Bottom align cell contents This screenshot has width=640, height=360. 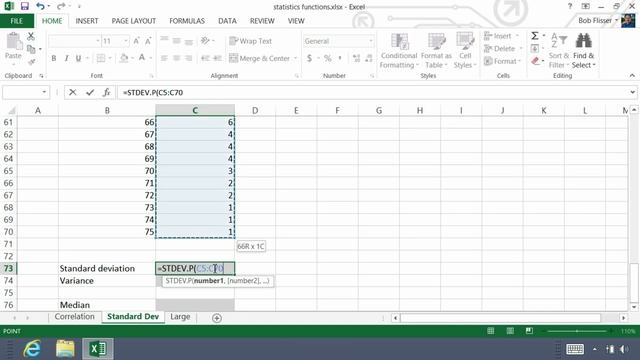pyautogui.click(x=189, y=41)
